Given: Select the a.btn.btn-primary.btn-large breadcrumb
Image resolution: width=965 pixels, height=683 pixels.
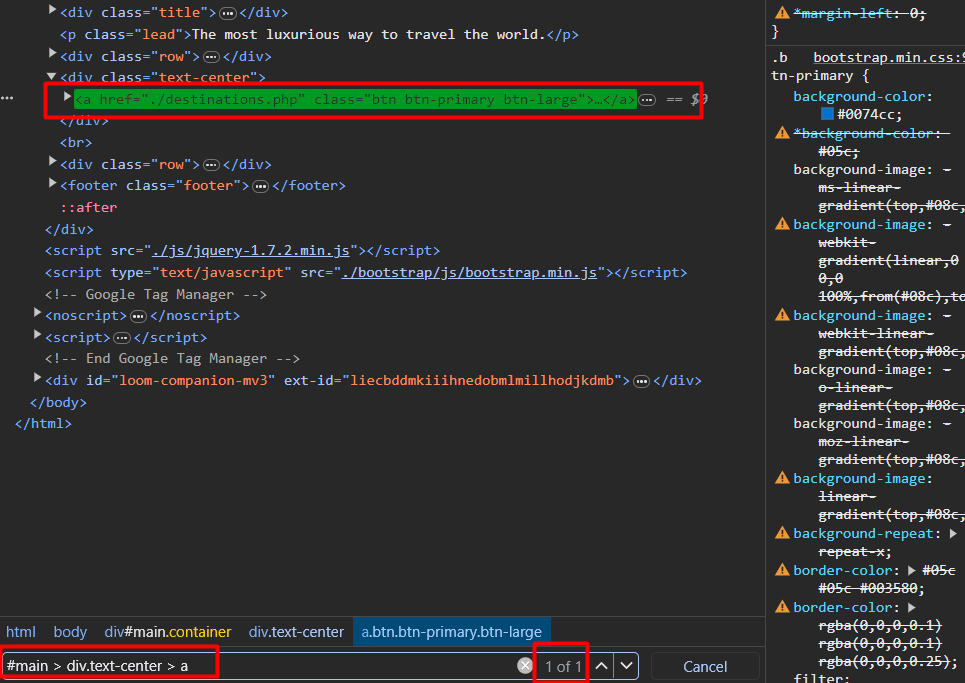Looking at the screenshot, I should (x=452, y=632).
